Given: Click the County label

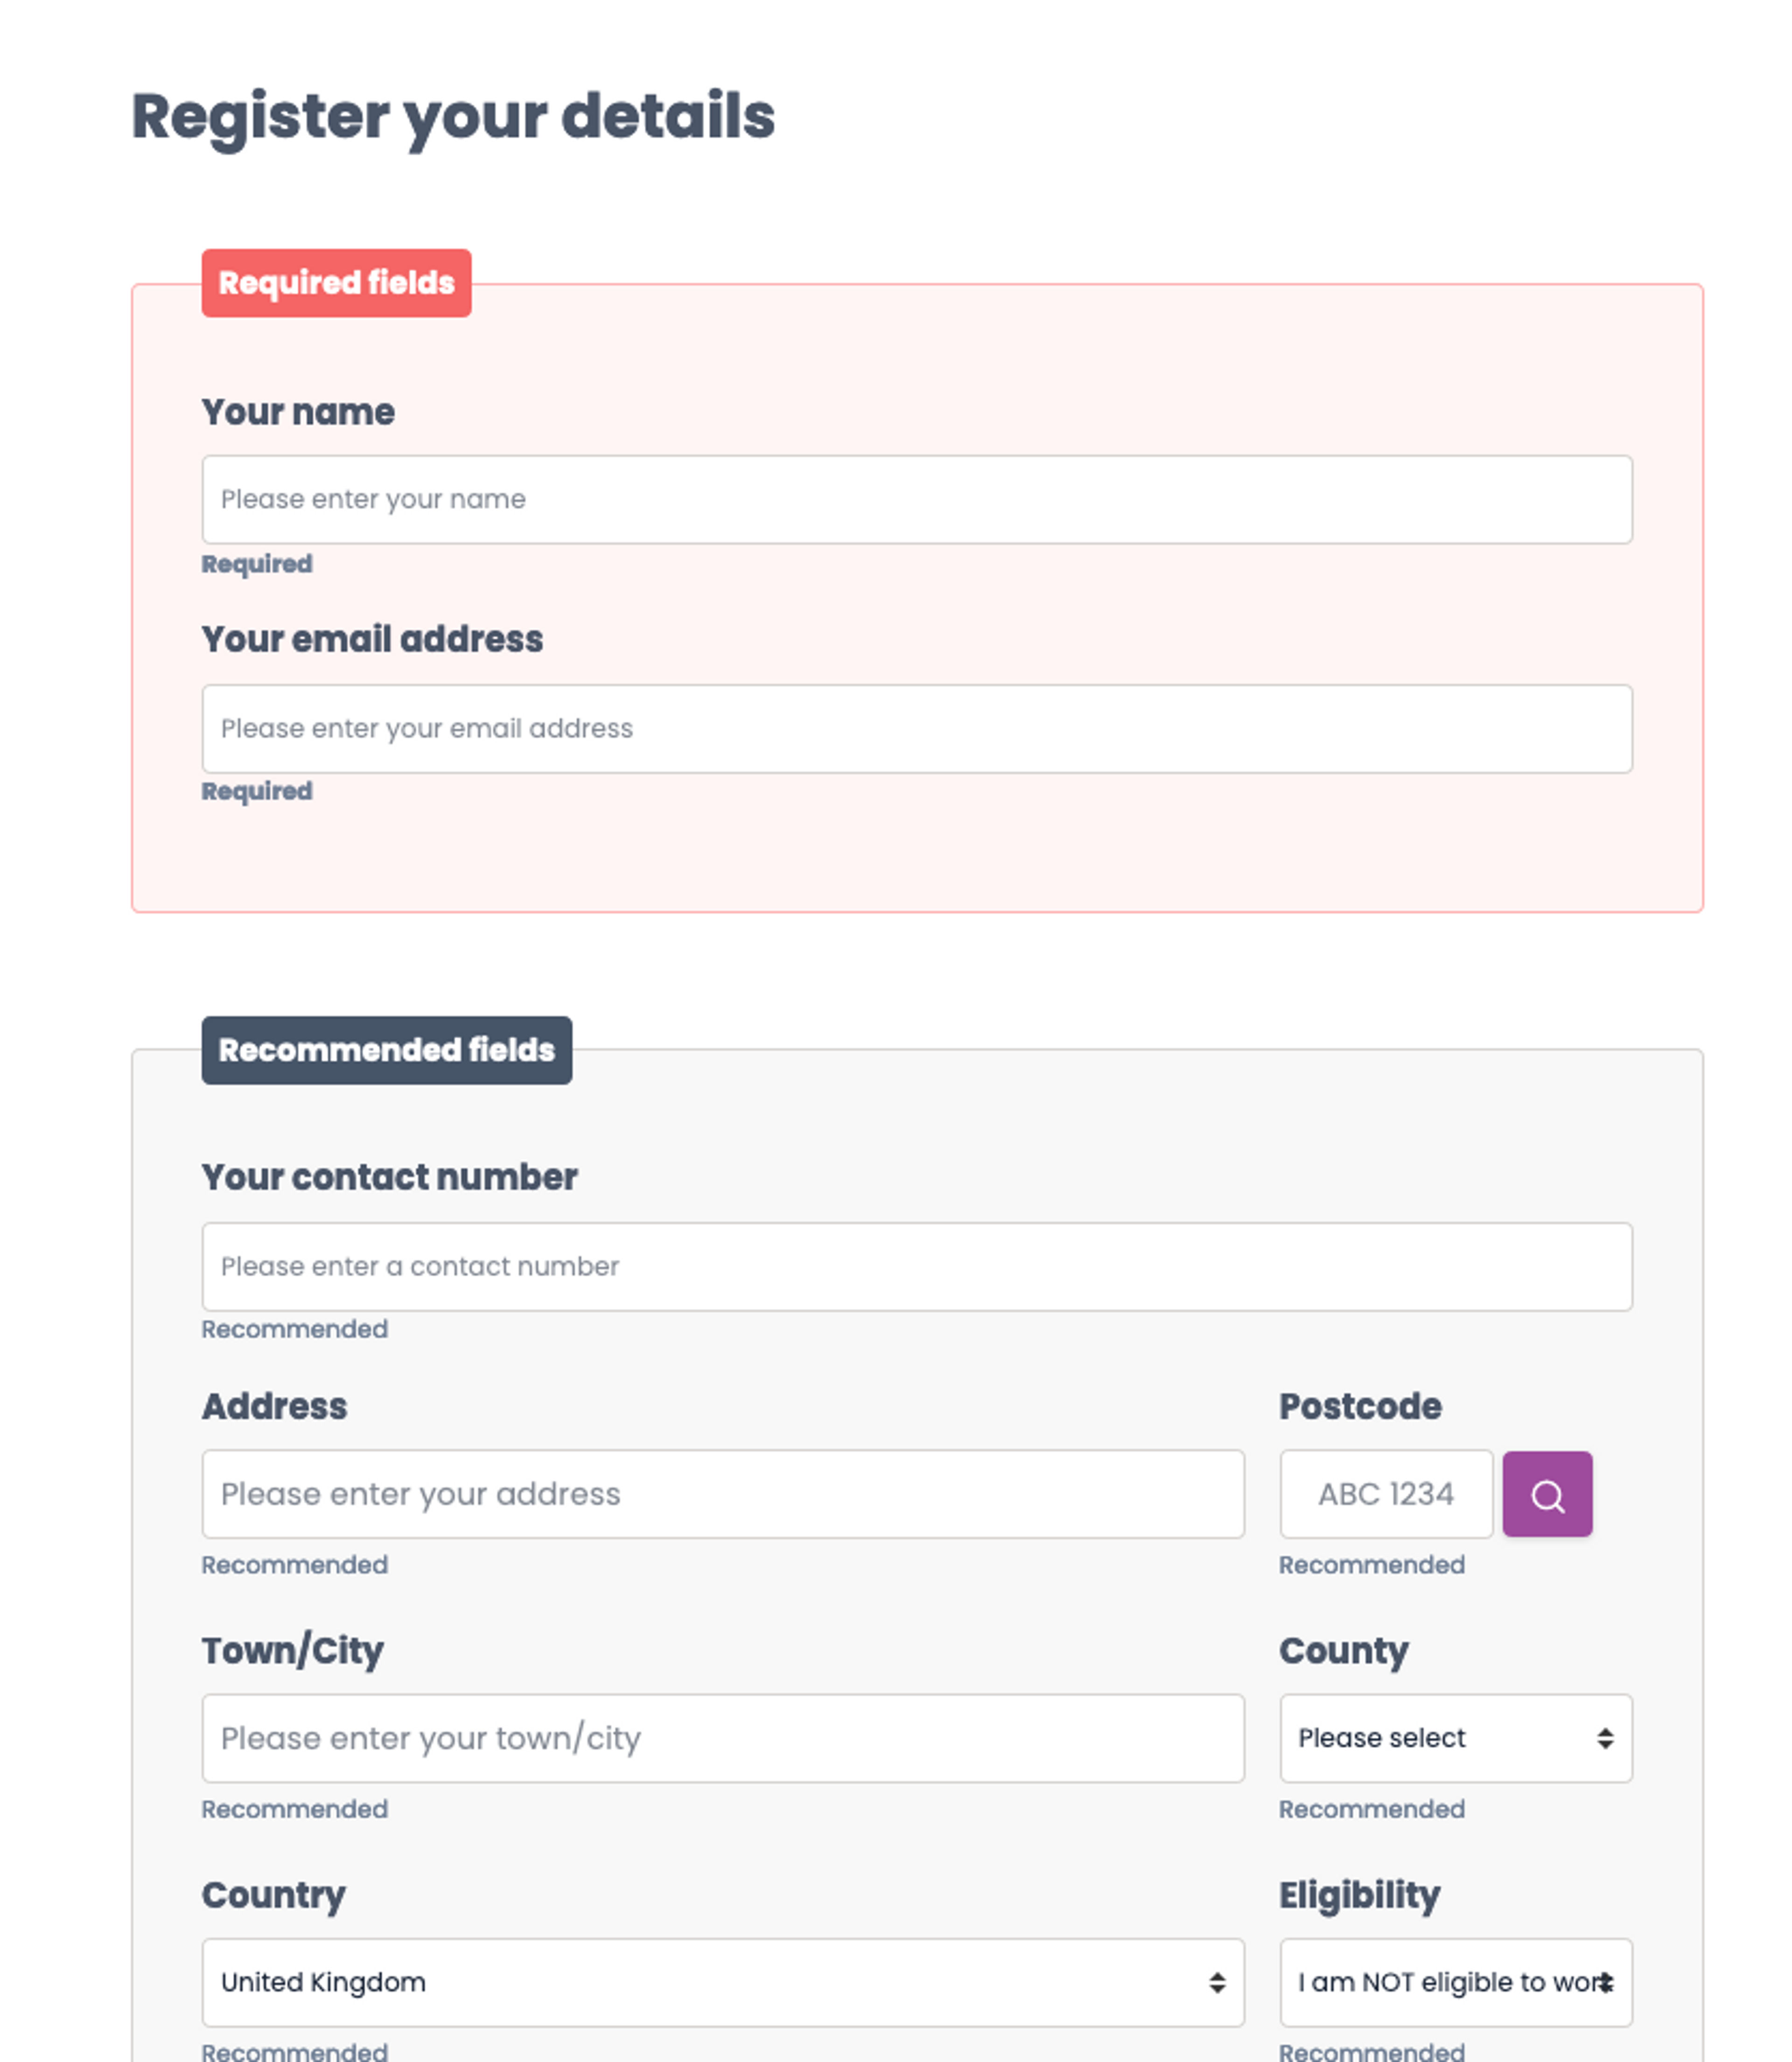Looking at the screenshot, I should click(x=1343, y=1650).
